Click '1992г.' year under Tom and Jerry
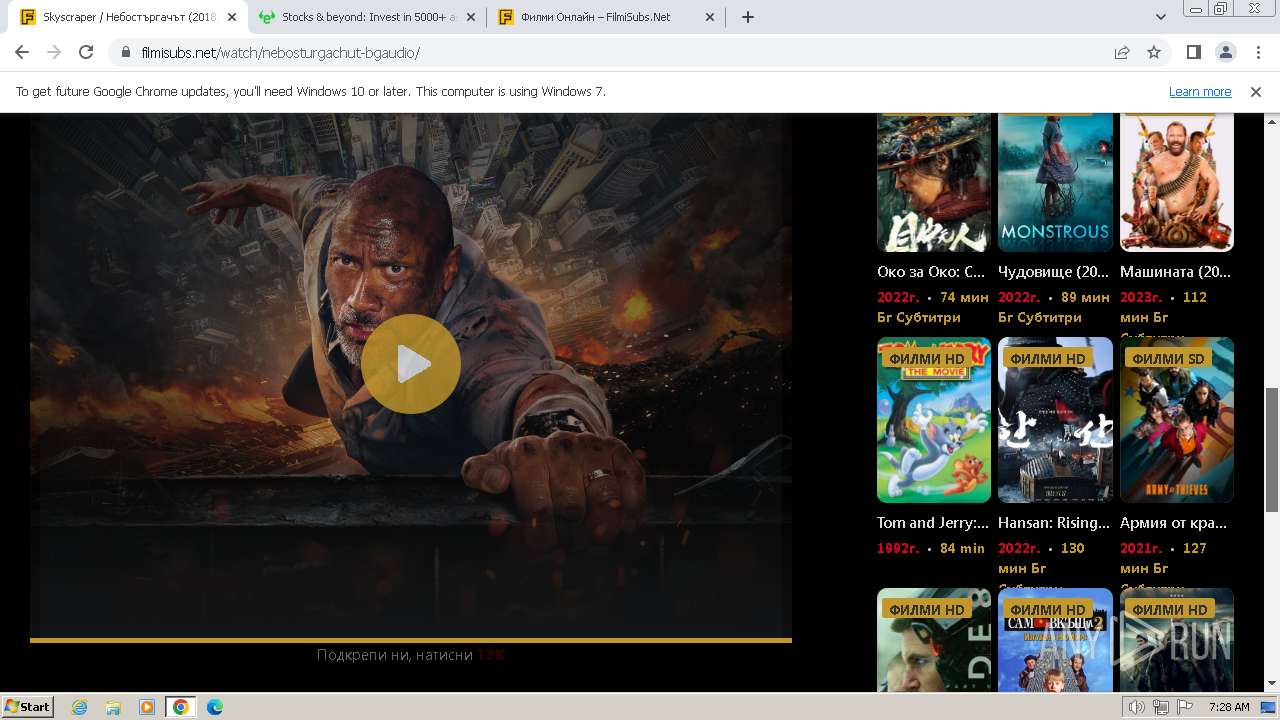The height and width of the screenshot is (720, 1280). pyautogui.click(x=898, y=548)
